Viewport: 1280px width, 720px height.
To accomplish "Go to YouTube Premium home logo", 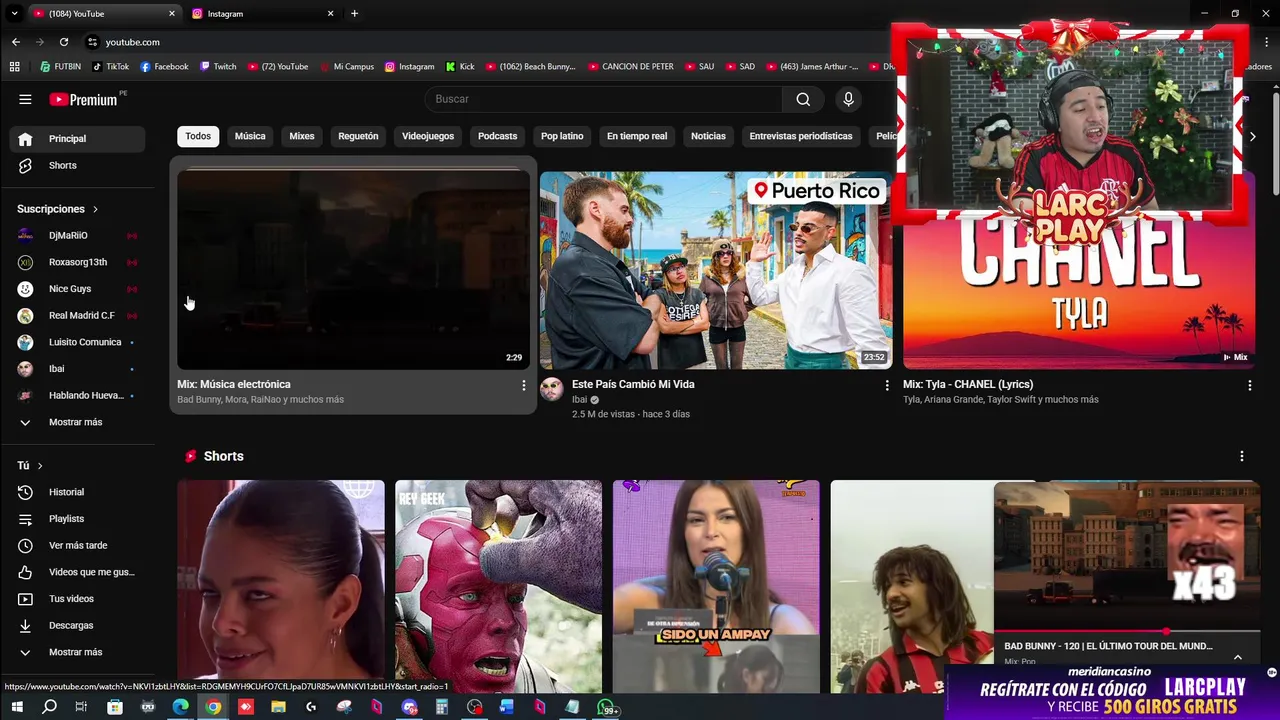I will 84,99.
